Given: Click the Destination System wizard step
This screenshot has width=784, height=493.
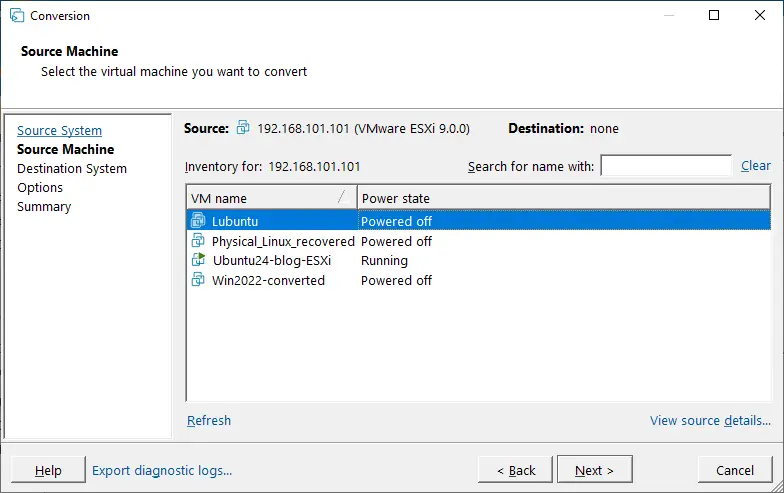Looking at the screenshot, I should 72,168.
